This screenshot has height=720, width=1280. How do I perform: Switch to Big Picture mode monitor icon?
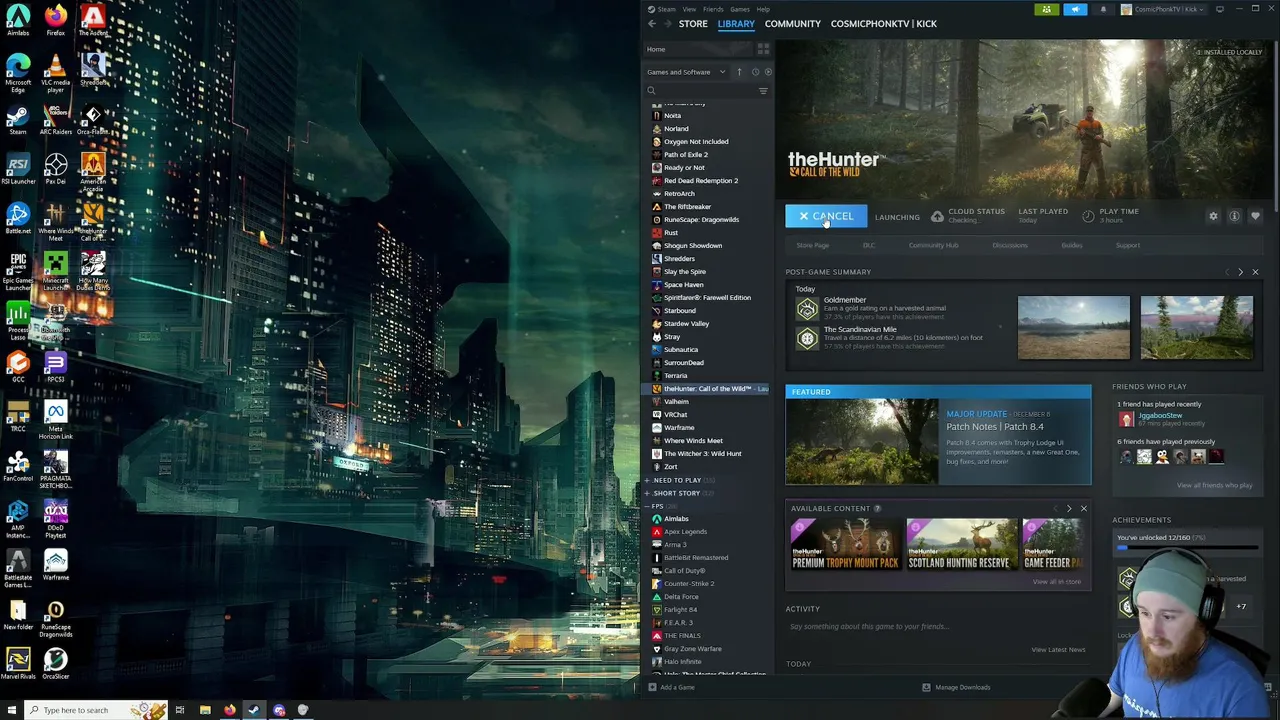pos(1219,9)
